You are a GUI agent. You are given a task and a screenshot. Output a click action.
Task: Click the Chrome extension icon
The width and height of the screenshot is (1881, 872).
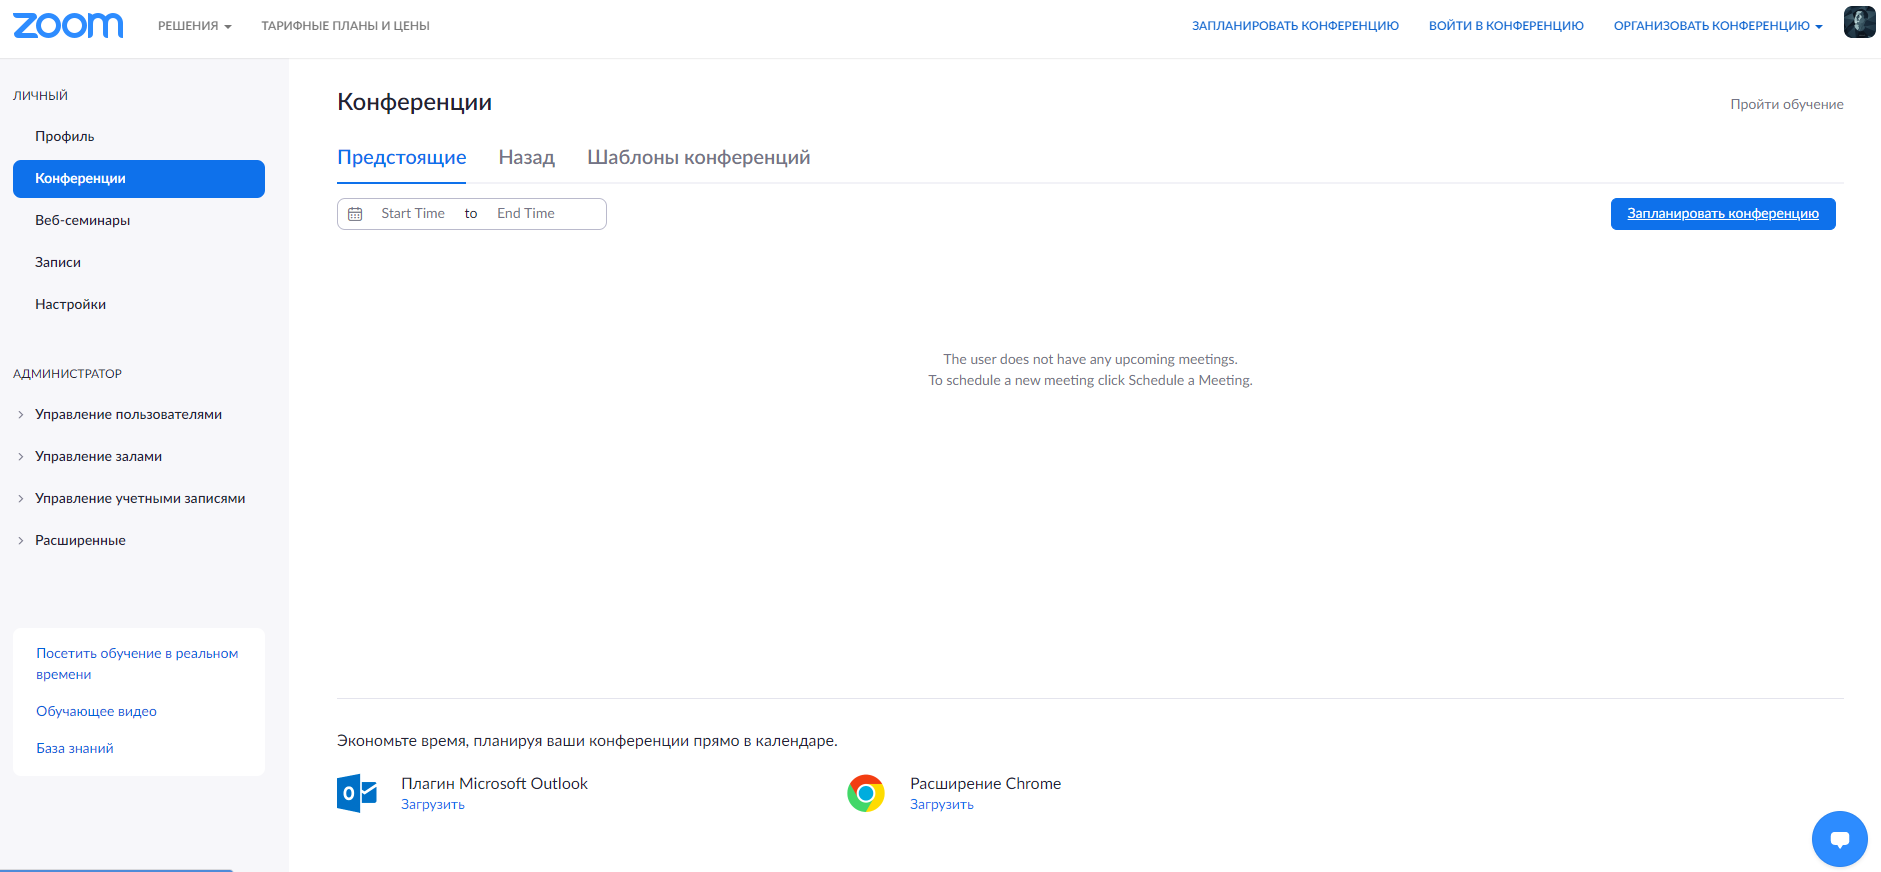(x=866, y=793)
